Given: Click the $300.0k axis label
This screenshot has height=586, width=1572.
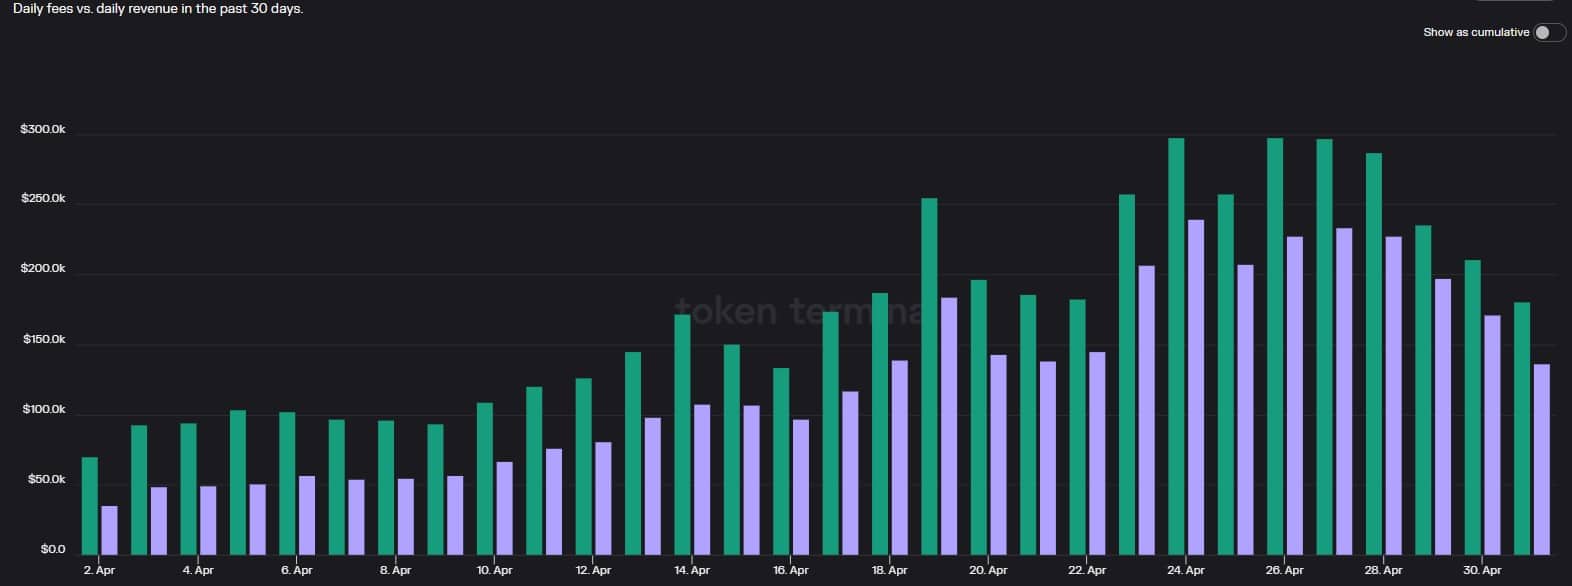Looking at the screenshot, I should pos(43,130).
